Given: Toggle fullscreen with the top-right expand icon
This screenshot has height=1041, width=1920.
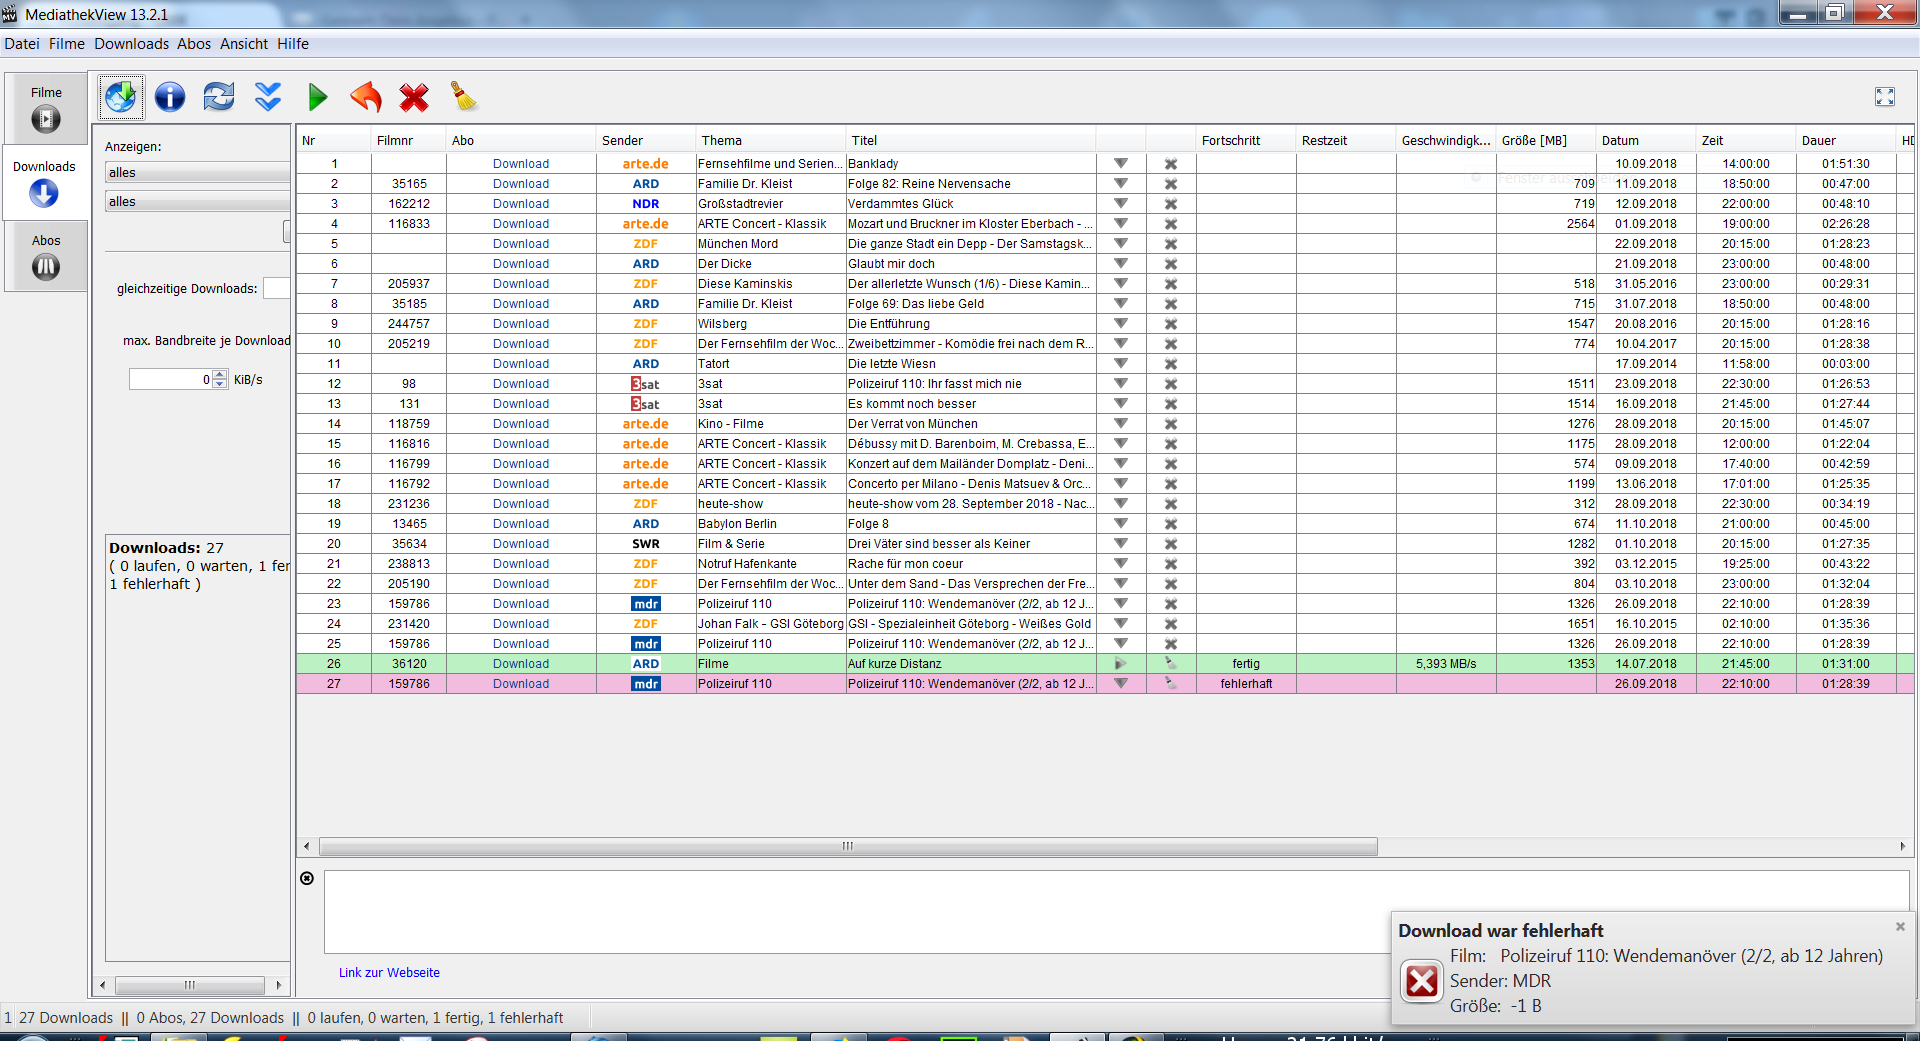Looking at the screenshot, I should (1885, 97).
